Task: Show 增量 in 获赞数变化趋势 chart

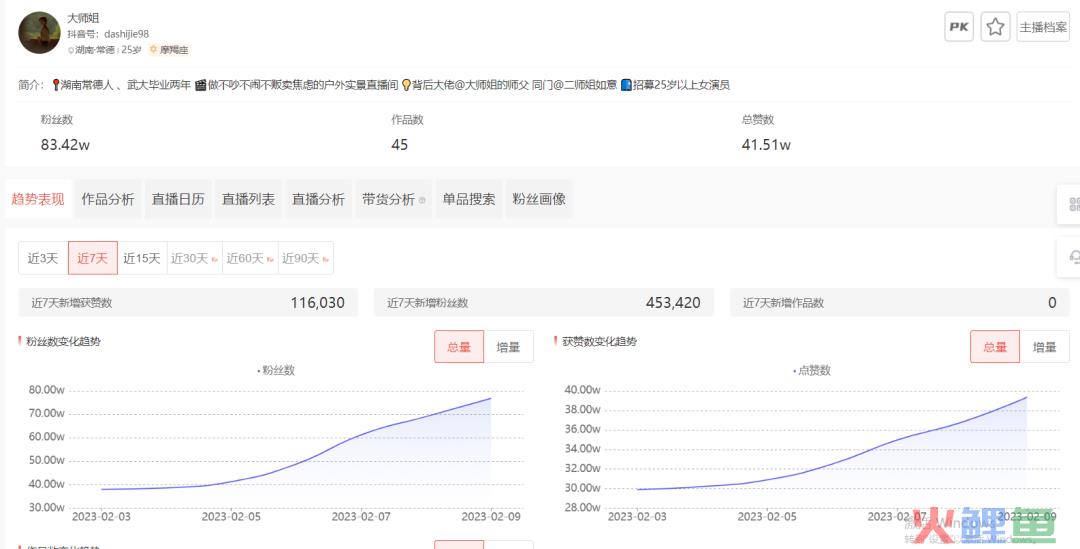Action: [1044, 346]
